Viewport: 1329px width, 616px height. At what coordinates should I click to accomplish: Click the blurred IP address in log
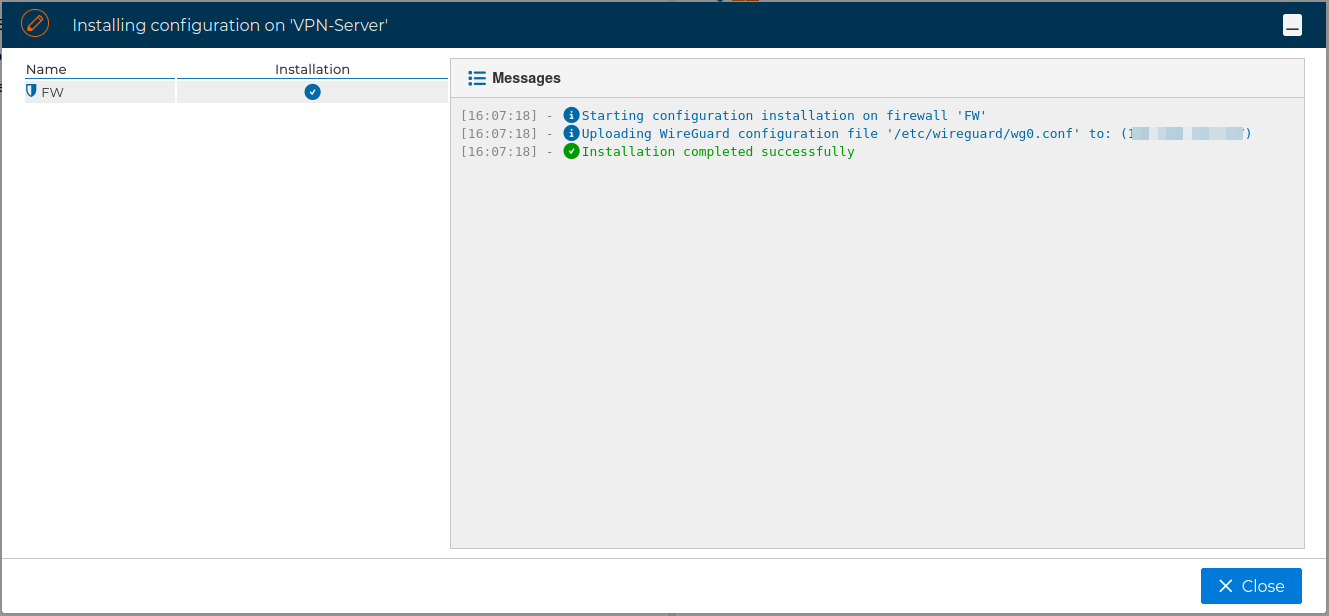point(1185,134)
